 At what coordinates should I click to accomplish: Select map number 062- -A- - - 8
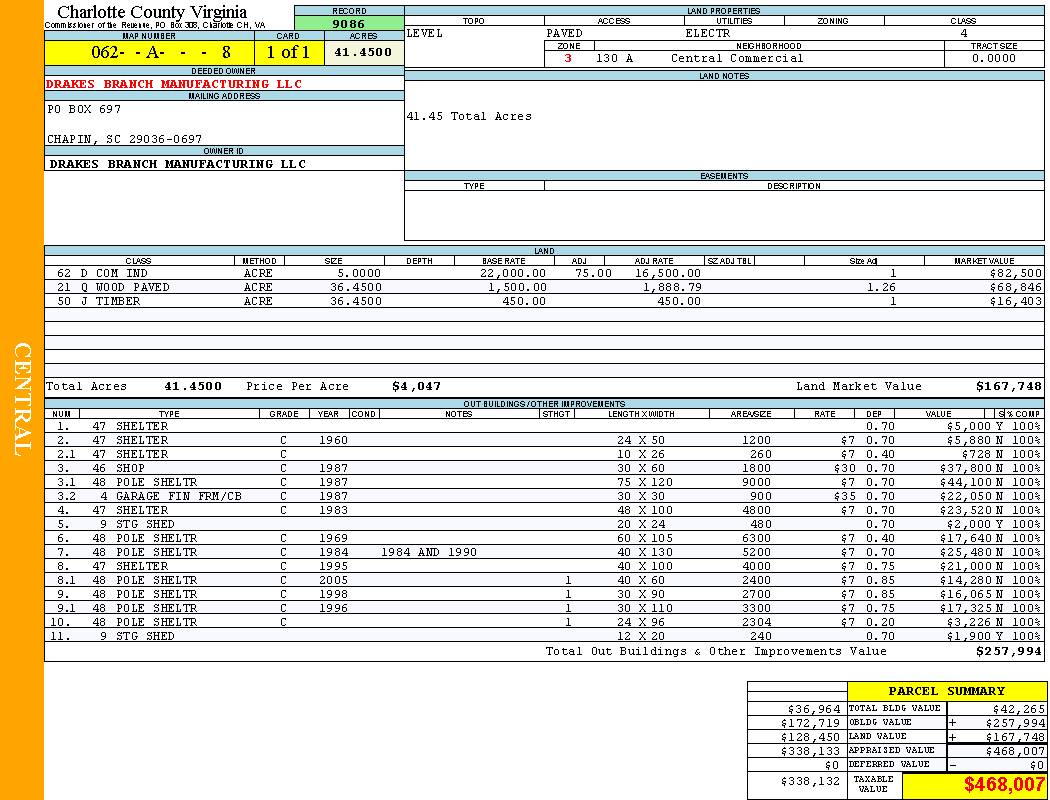click(x=161, y=52)
